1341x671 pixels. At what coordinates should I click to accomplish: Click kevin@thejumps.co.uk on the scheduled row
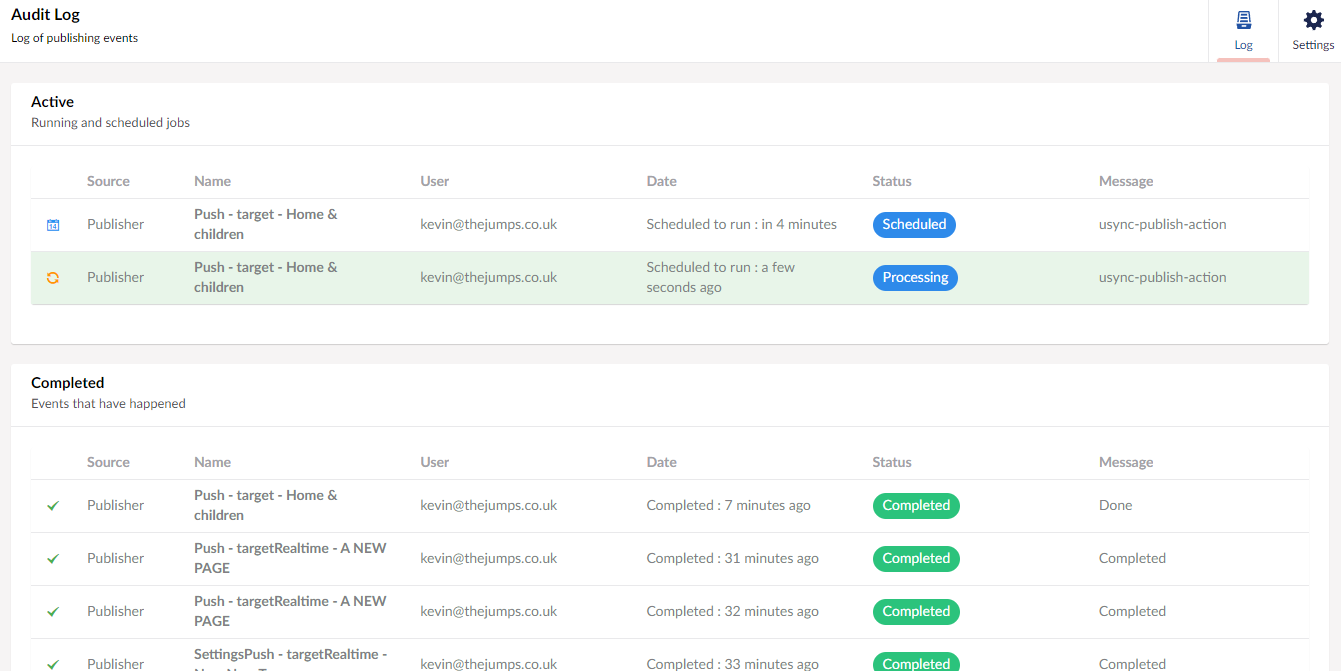(488, 224)
